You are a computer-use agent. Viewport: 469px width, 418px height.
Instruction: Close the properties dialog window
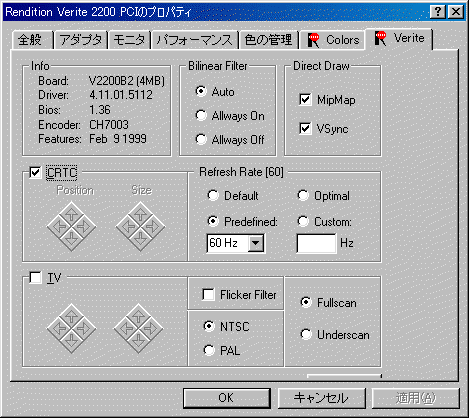click(x=455, y=12)
